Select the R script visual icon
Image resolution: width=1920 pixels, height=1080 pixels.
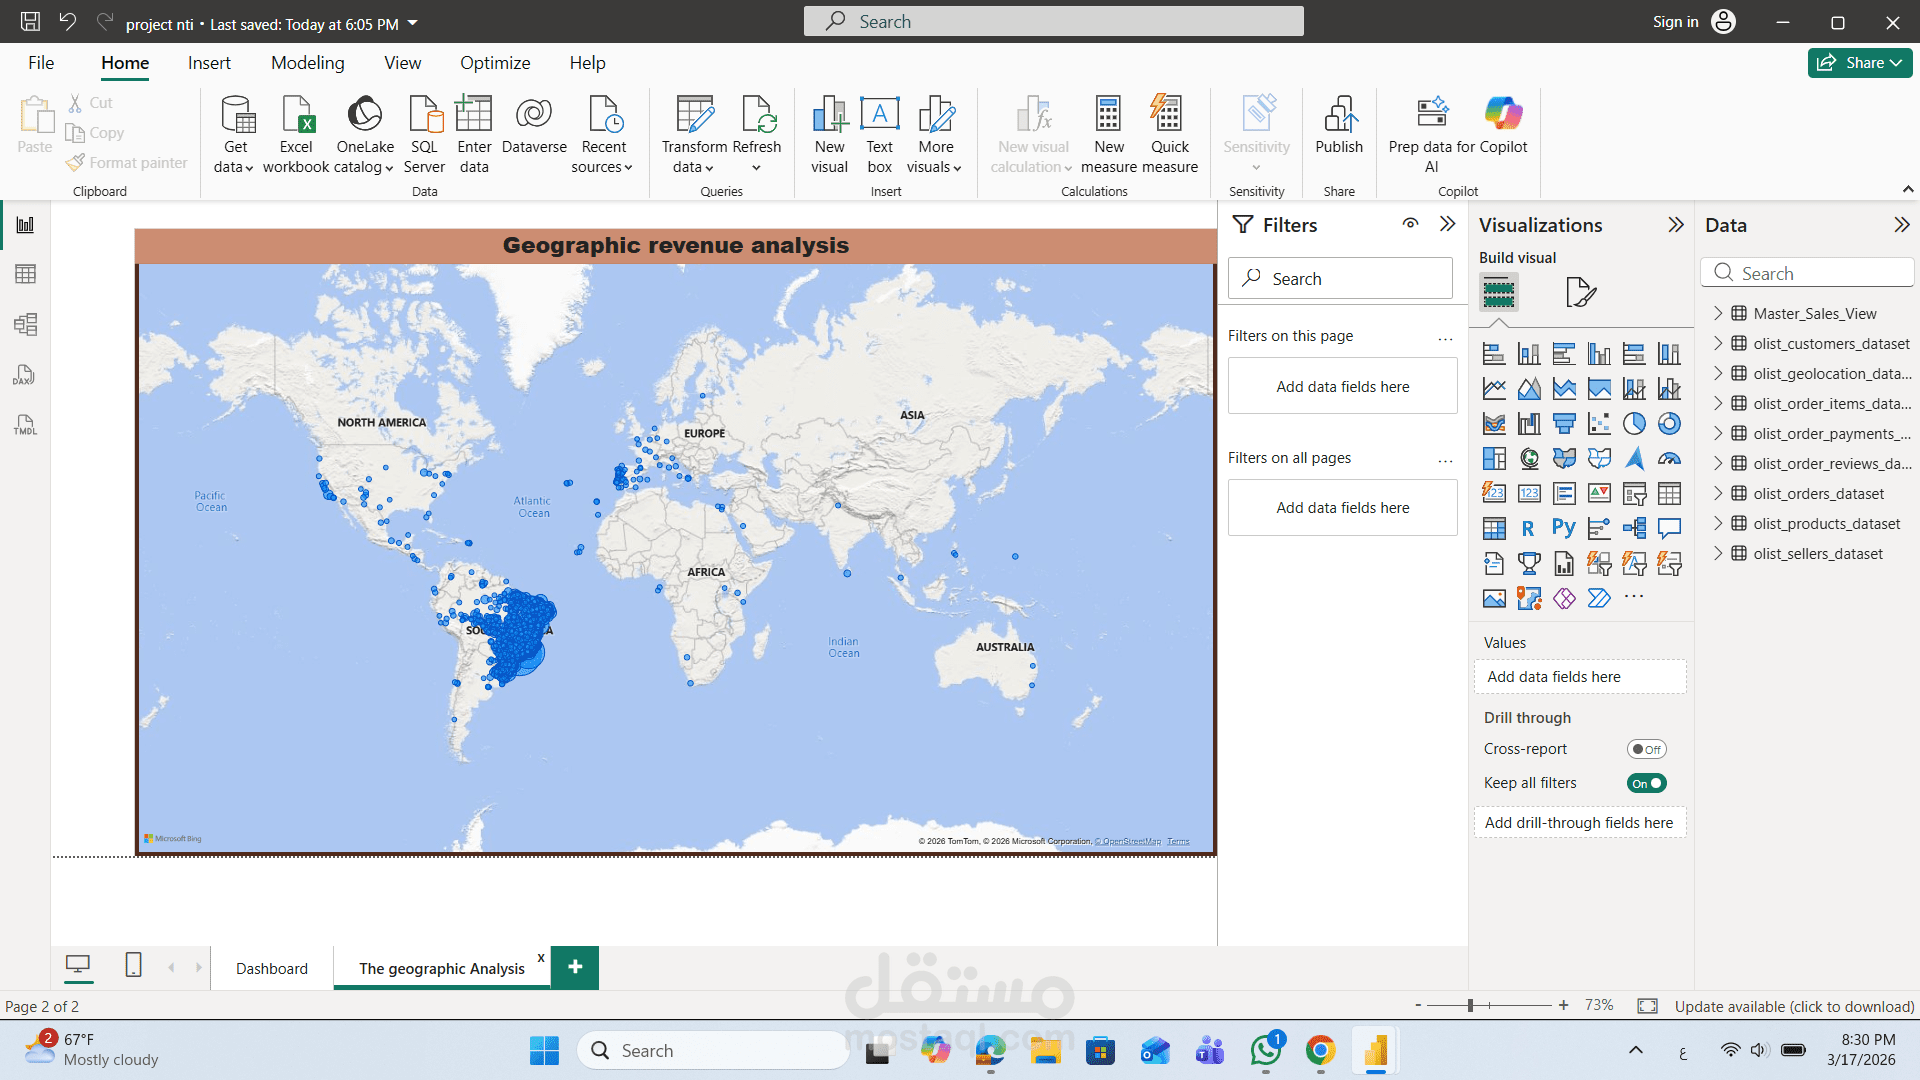coord(1528,528)
